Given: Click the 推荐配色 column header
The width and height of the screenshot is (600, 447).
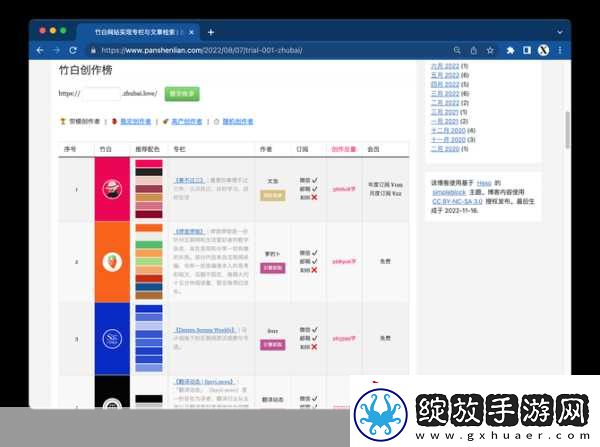Looking at the screenshot, I should [147, 149].
